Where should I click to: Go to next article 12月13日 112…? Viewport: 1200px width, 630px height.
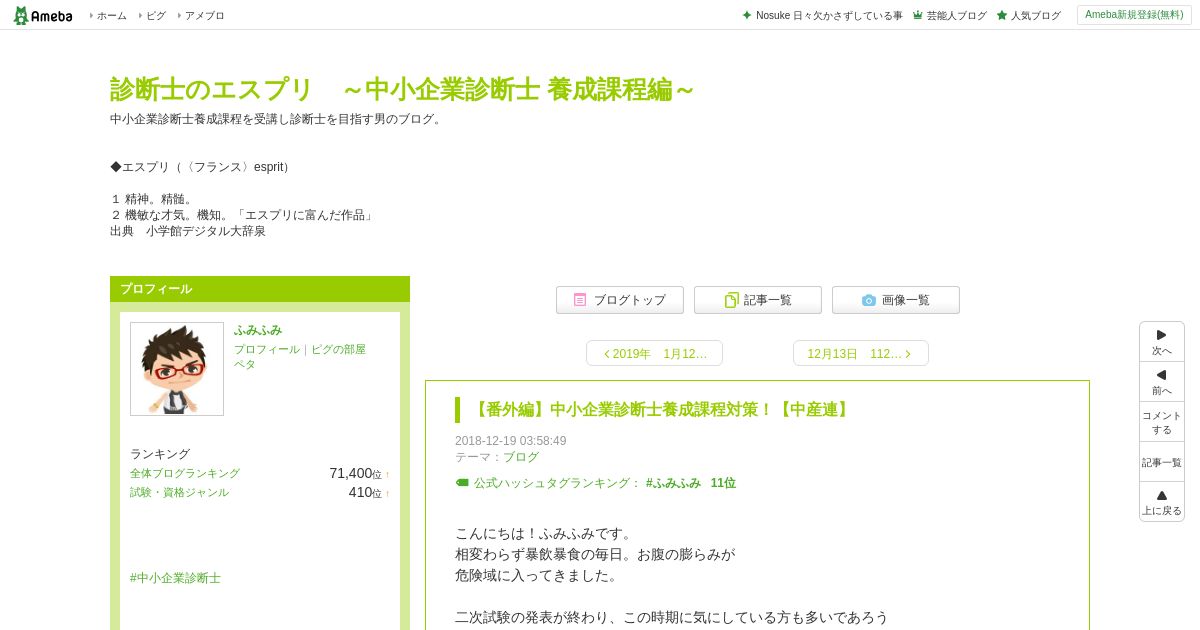861,353
